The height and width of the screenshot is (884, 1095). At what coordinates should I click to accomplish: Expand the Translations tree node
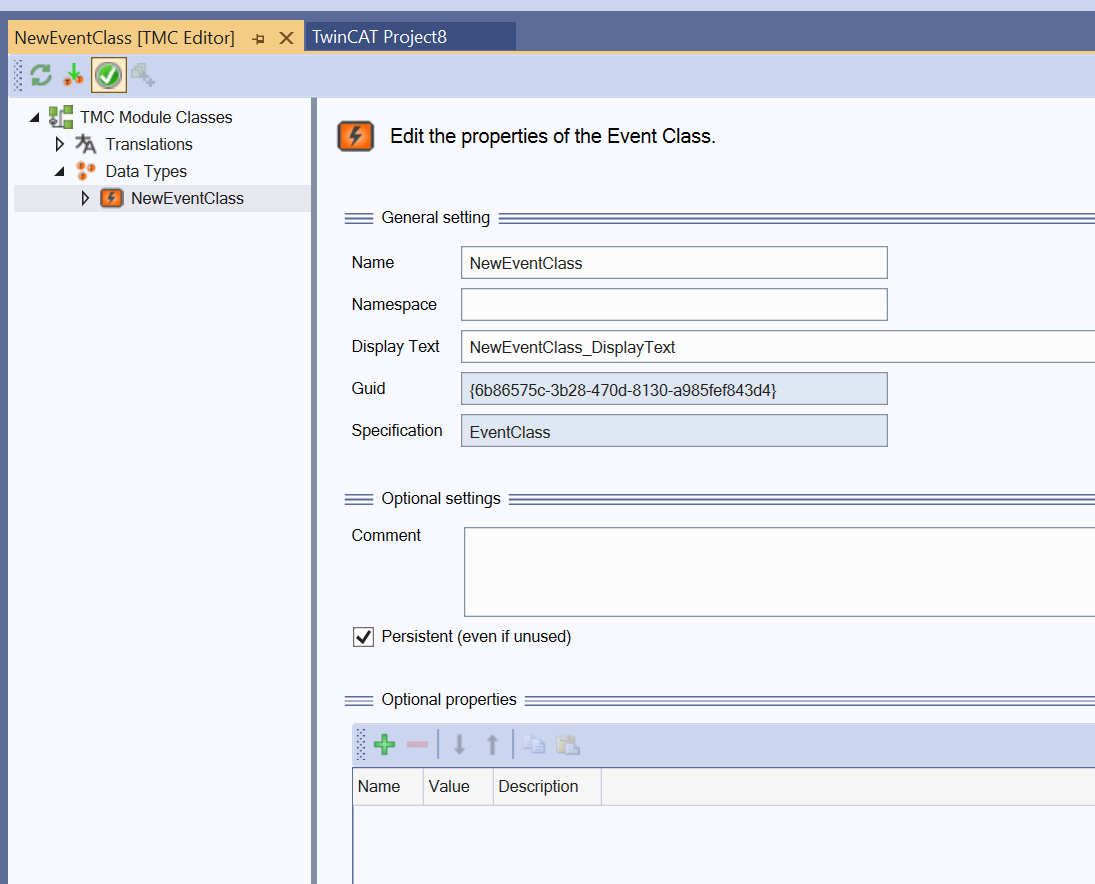[x=60, y=144]
